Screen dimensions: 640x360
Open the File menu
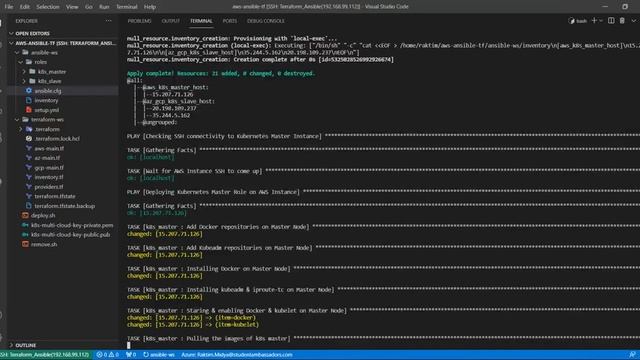(x=9, y=7)
